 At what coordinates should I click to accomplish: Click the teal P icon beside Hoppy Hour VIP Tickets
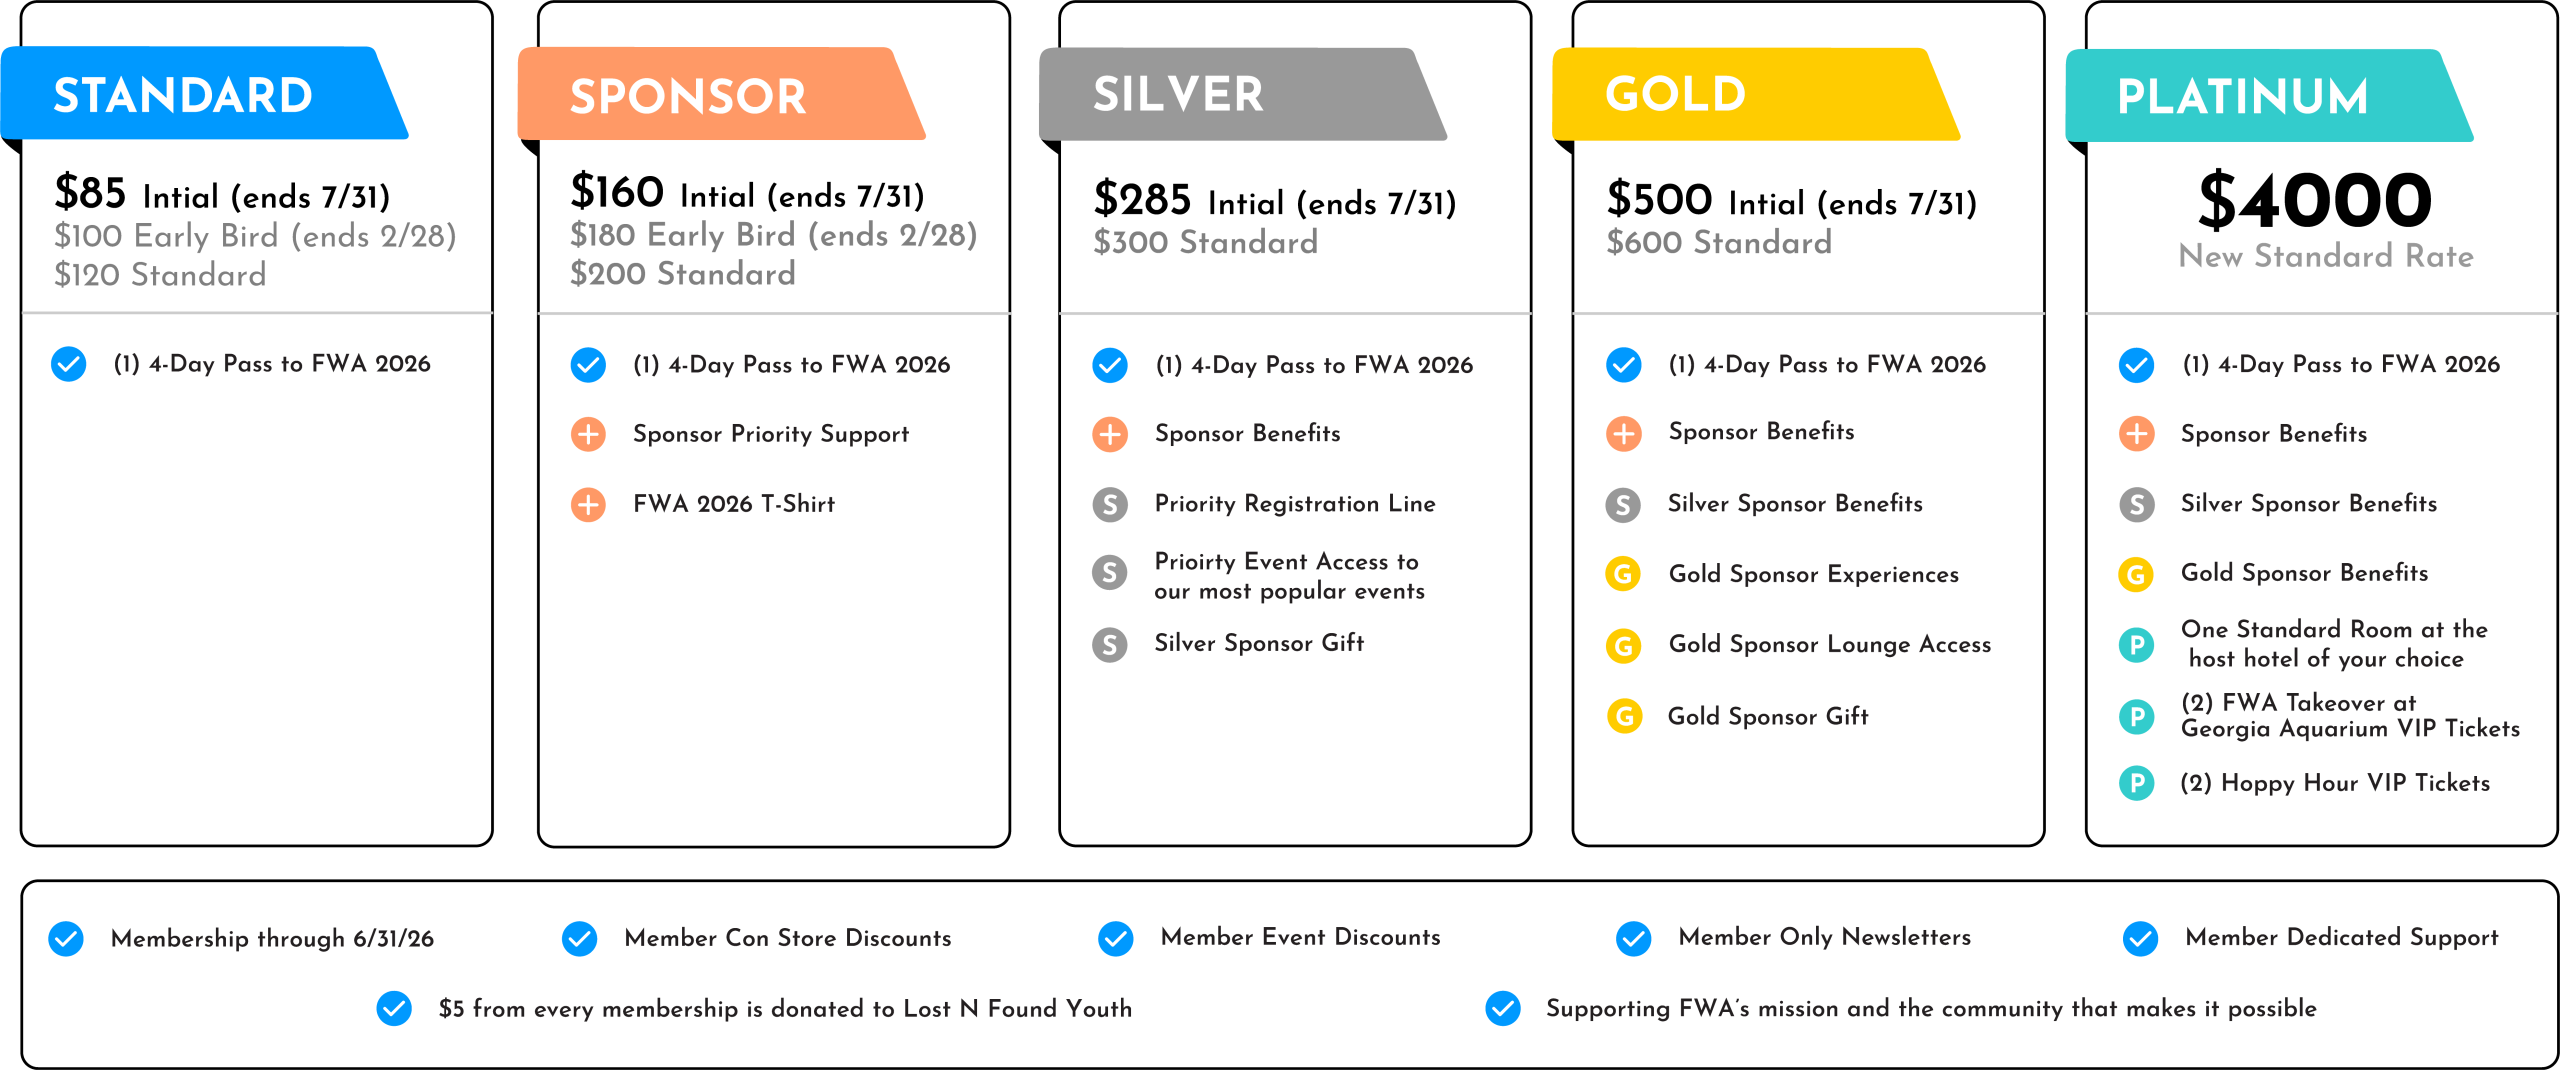click(2137, 783)
